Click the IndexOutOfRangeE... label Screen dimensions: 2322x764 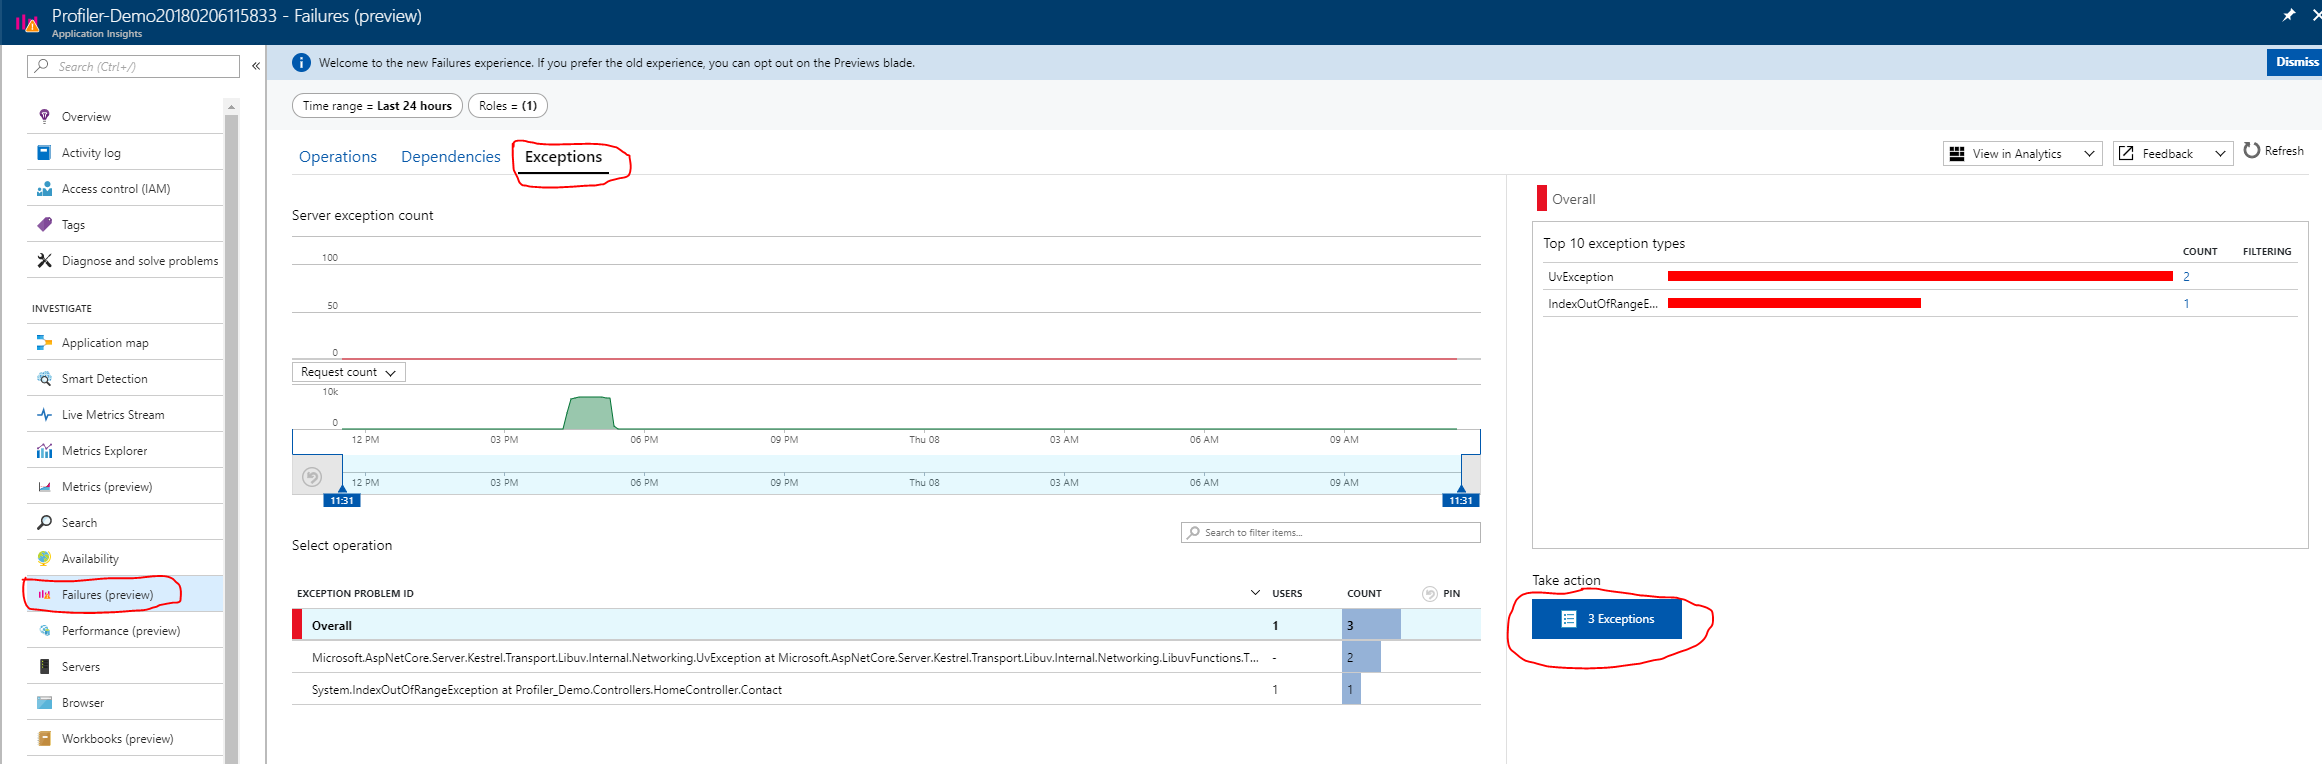1602,304
